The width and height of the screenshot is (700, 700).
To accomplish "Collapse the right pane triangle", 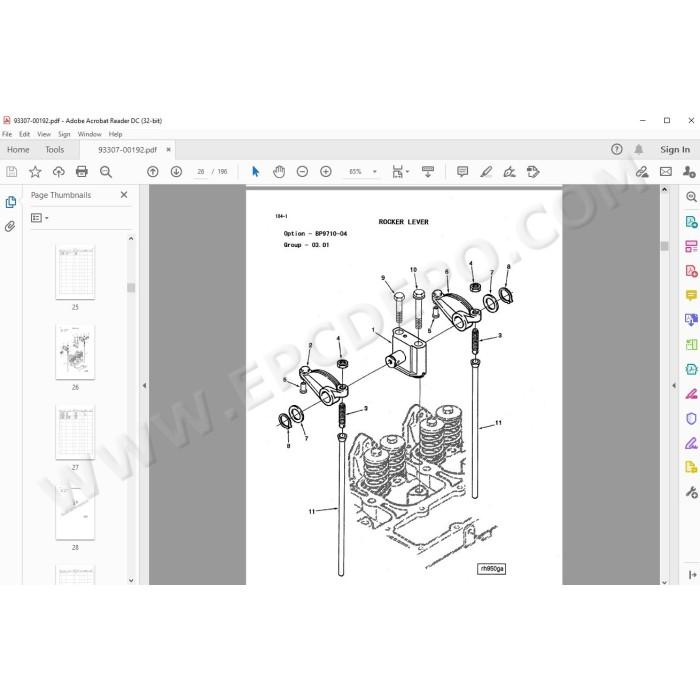I will tap(674, 385).
